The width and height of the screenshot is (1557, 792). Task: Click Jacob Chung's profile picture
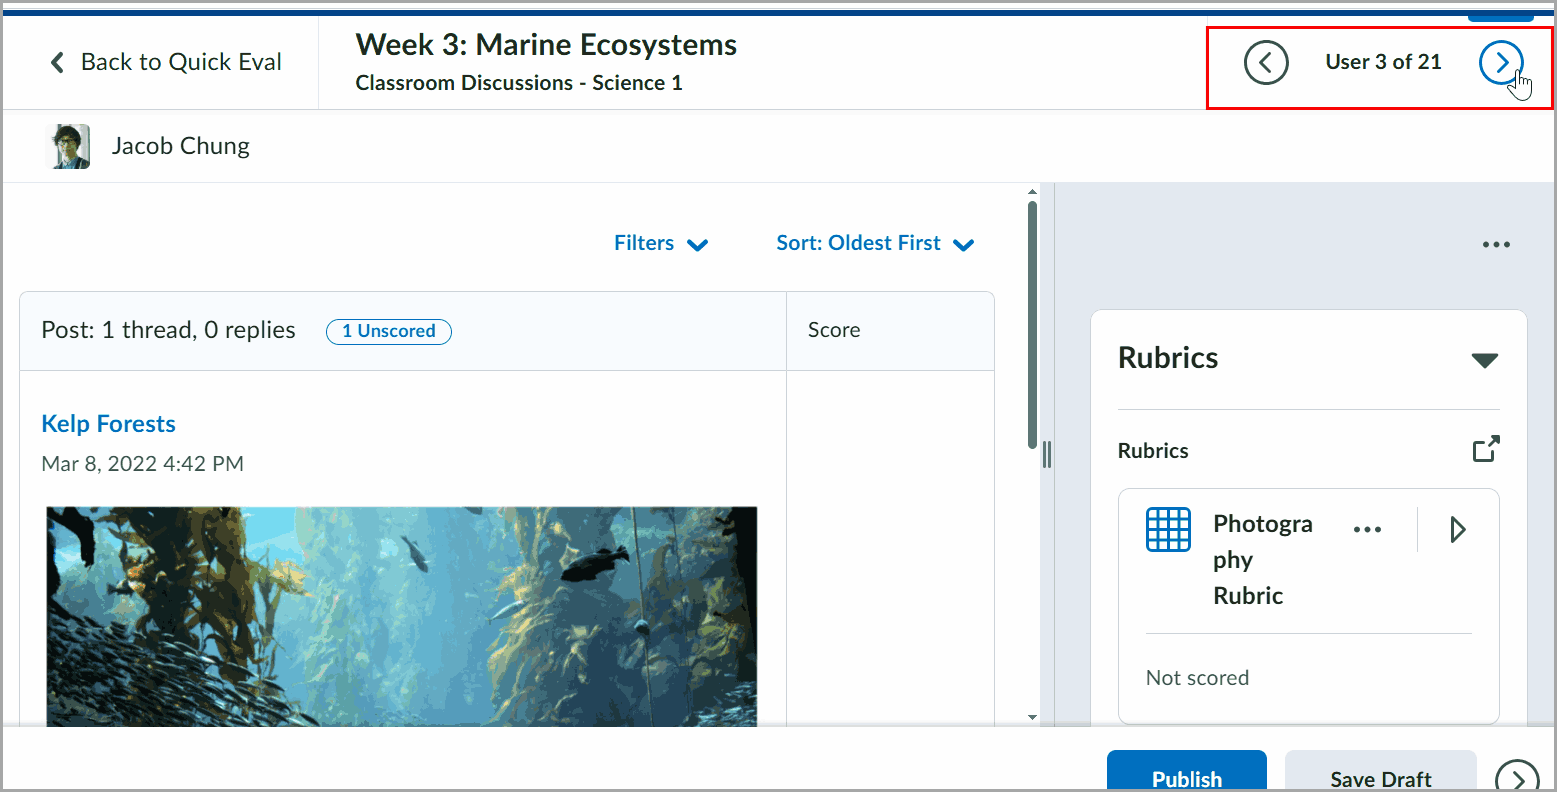click(x=70, y=147)
